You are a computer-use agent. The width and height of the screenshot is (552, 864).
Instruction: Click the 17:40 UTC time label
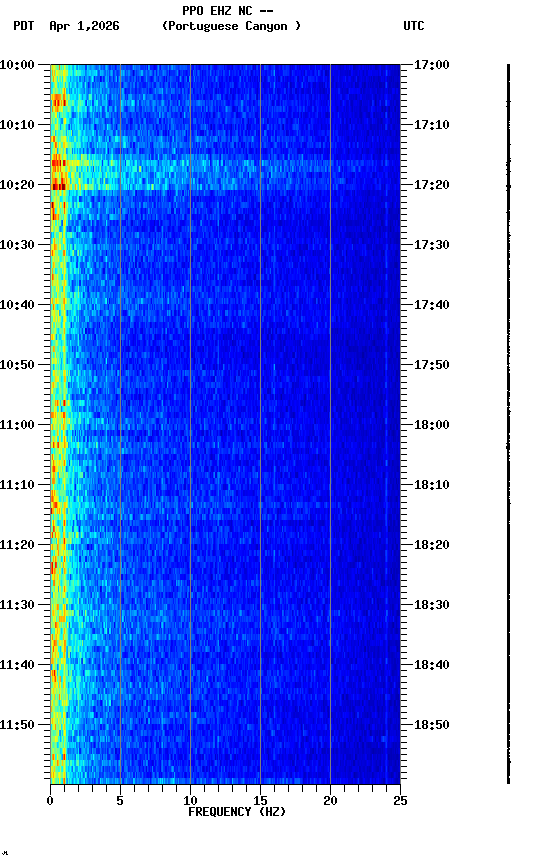click(432, 305)
